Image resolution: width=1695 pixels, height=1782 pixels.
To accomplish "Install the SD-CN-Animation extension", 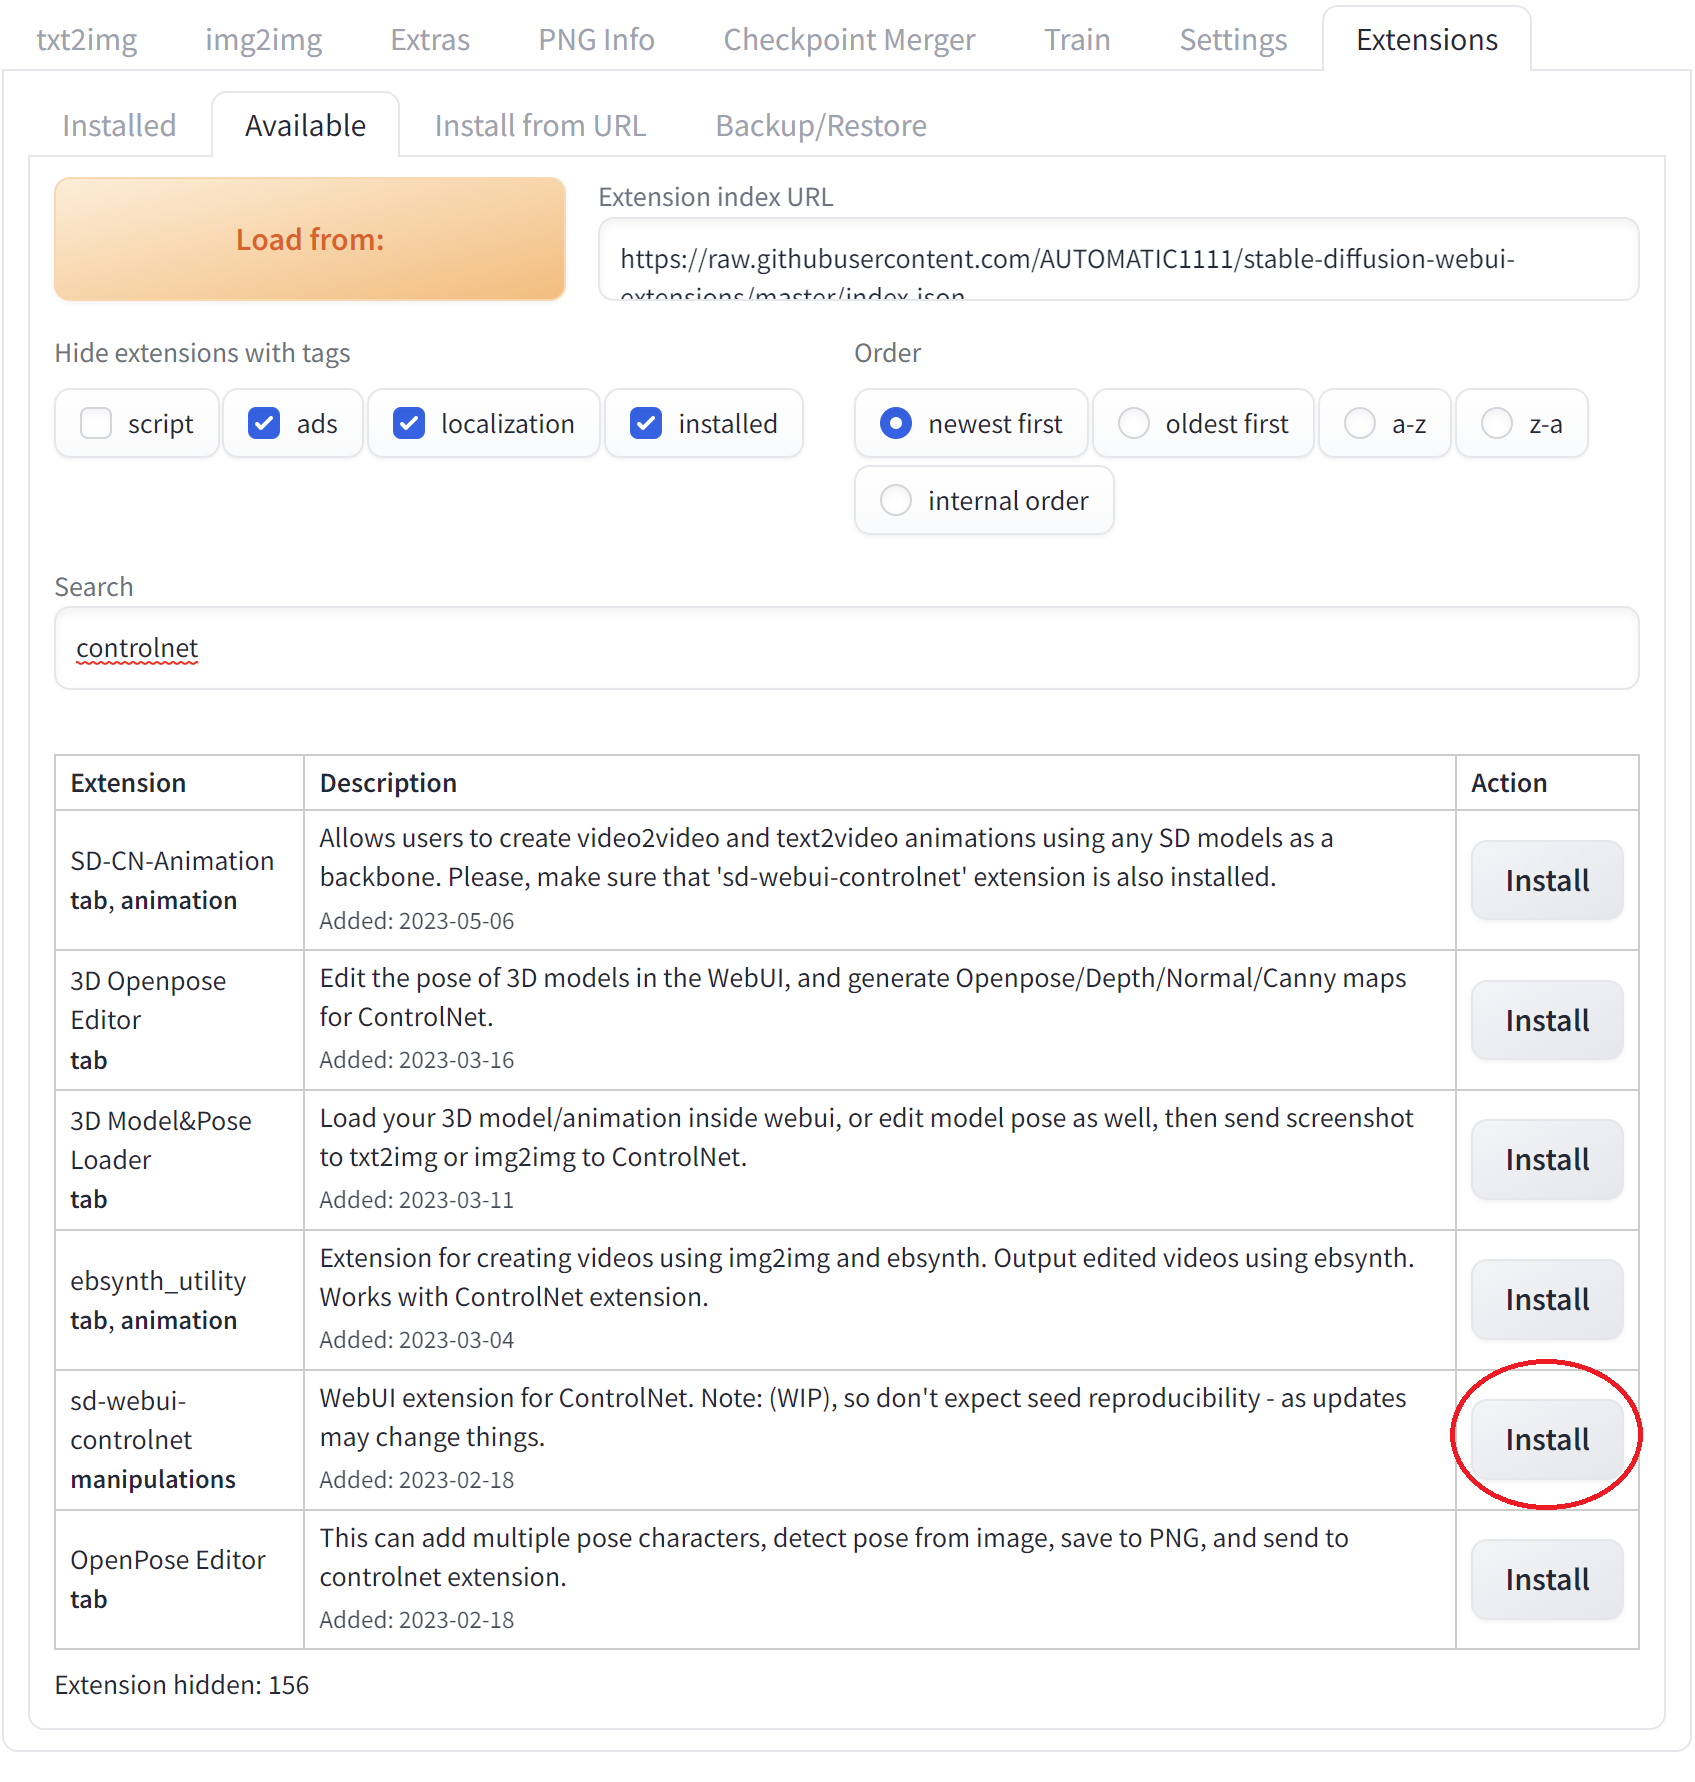I will 1546,880.
